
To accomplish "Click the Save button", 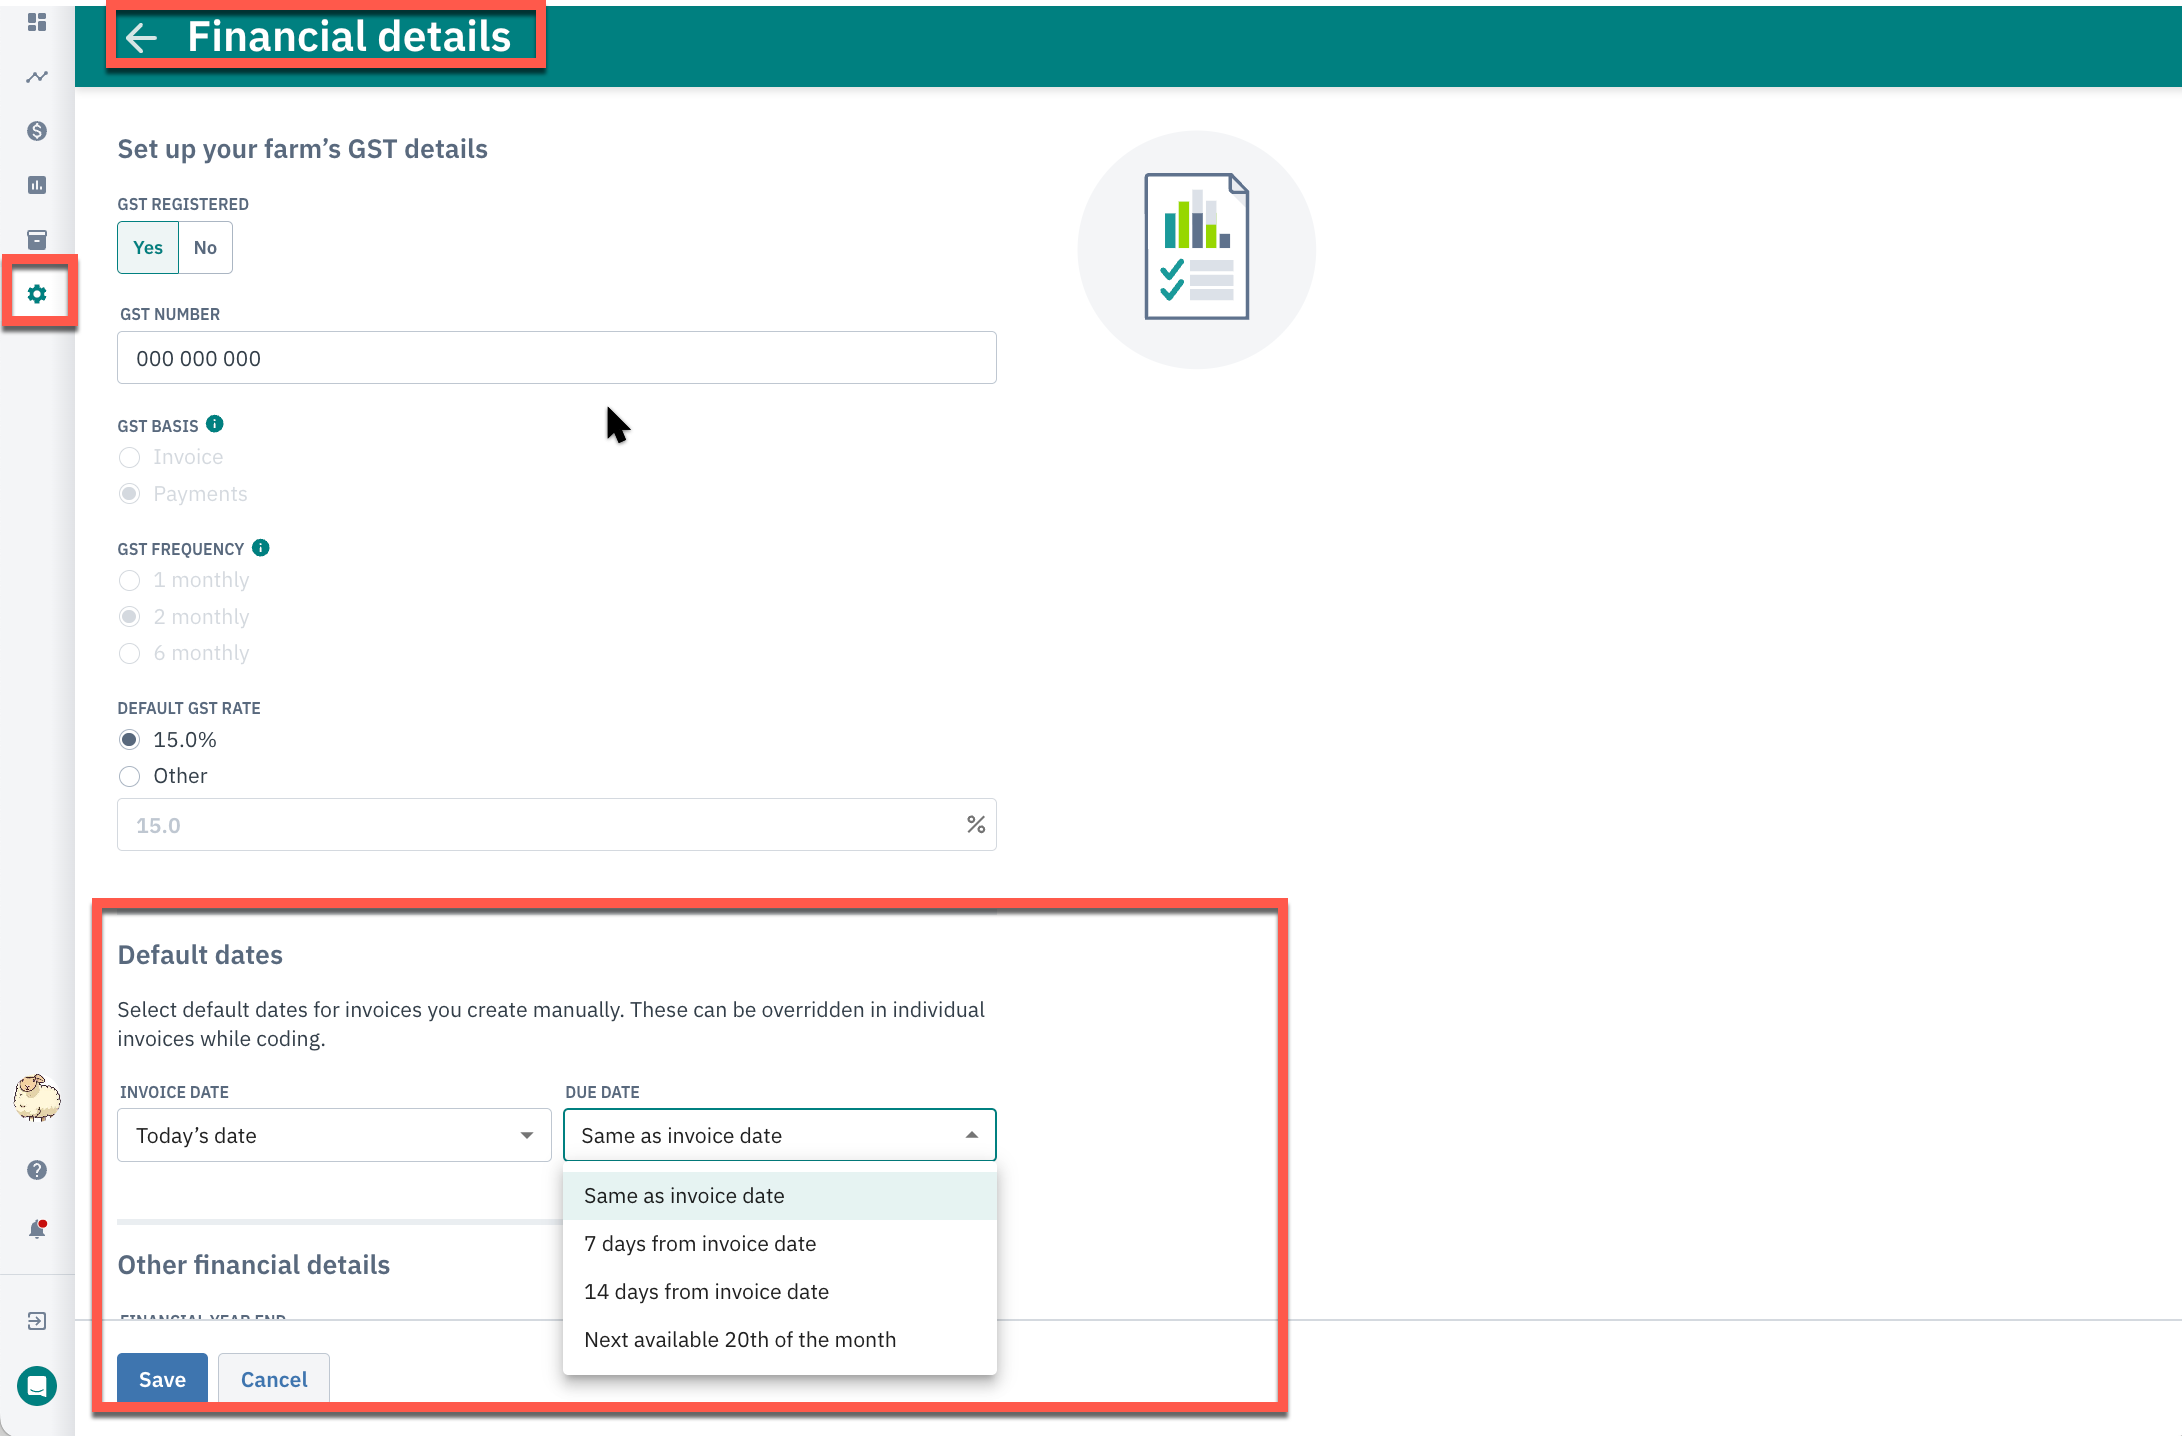I will coord(162,1379).
